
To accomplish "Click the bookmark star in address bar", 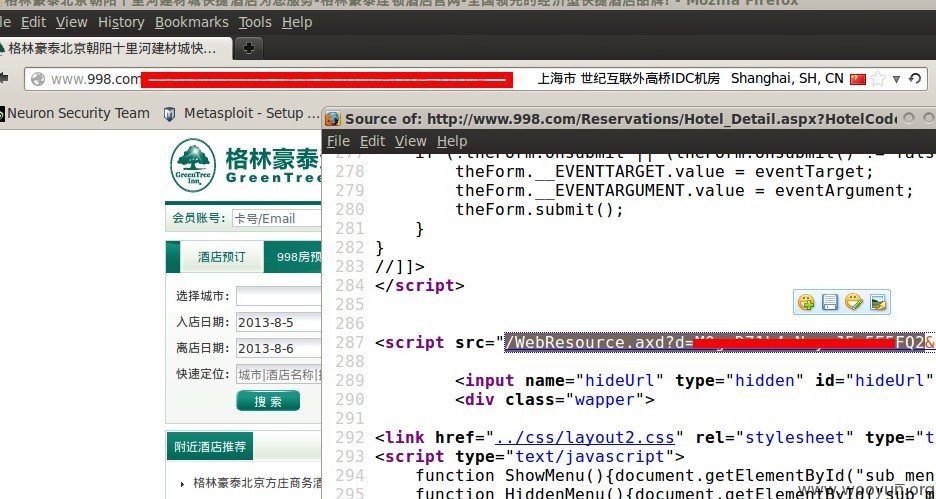I will (878, 79).
